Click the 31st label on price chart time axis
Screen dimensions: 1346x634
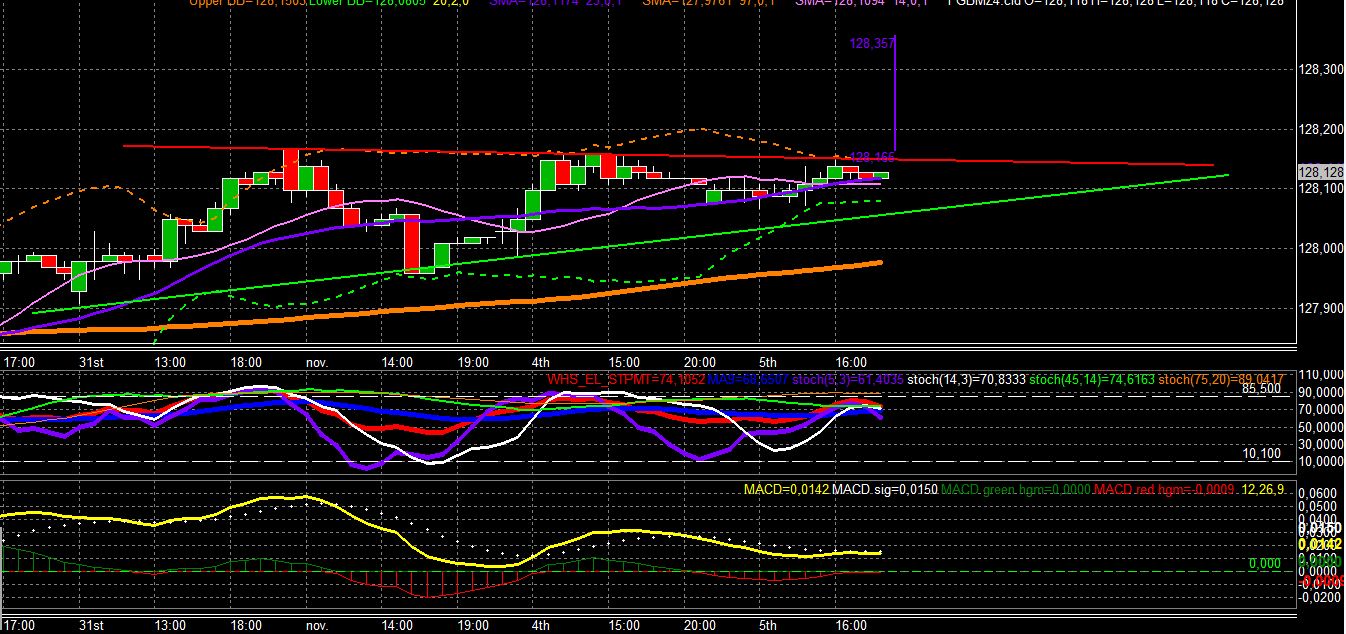[91, 361]
